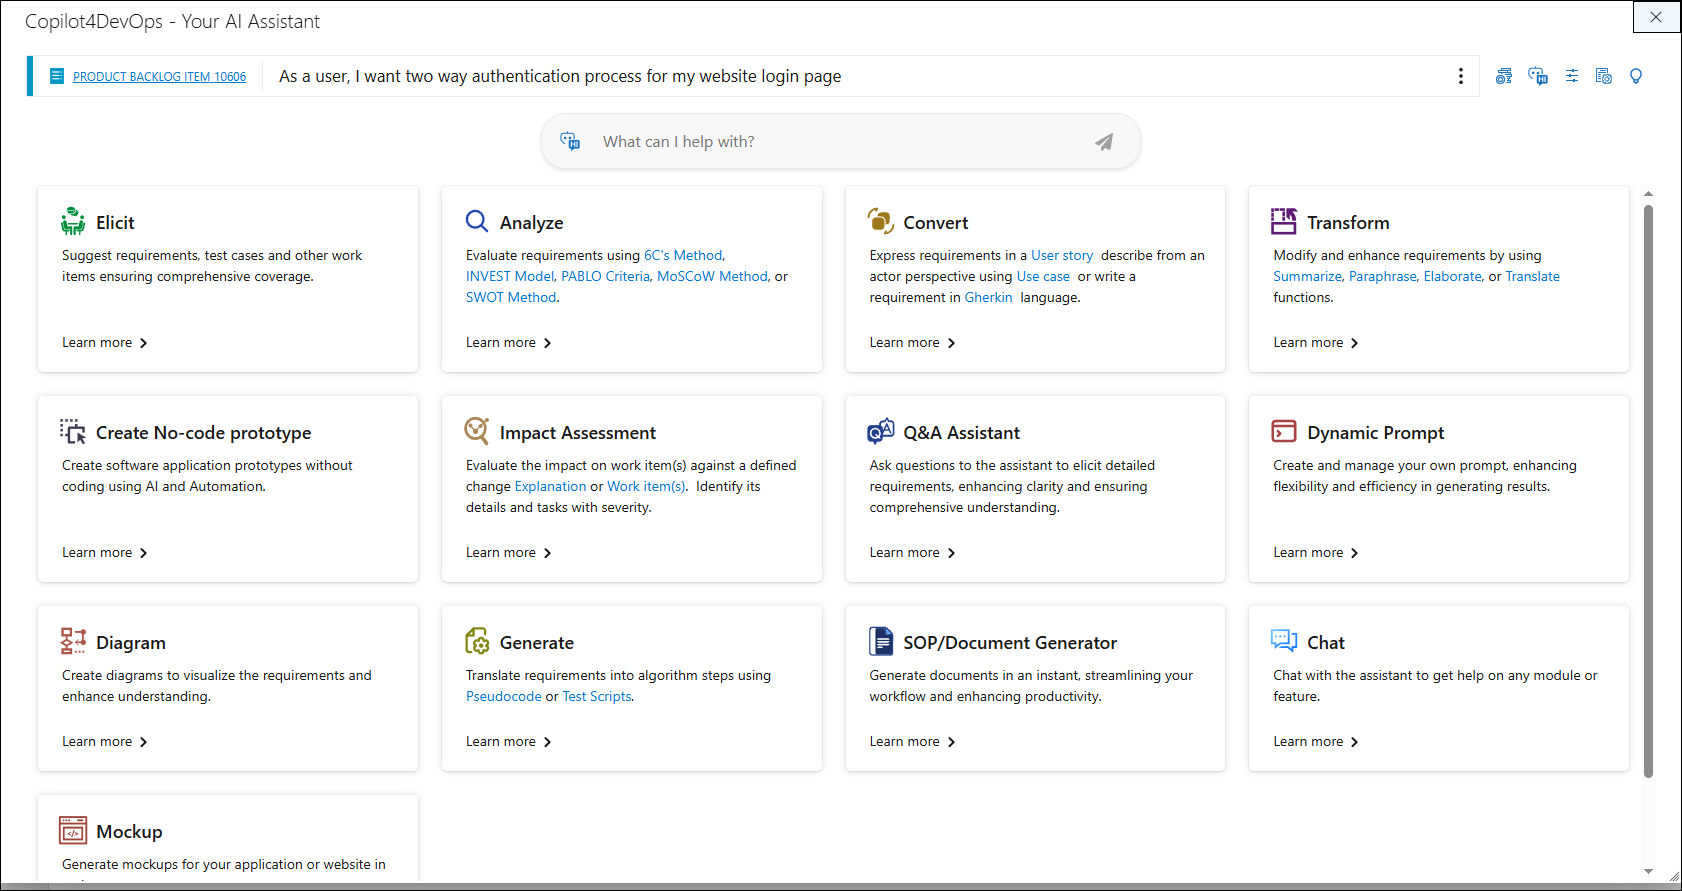Click the Impact Assessment icon
Screen dimensions: 1682x891
tap(477, 431)
